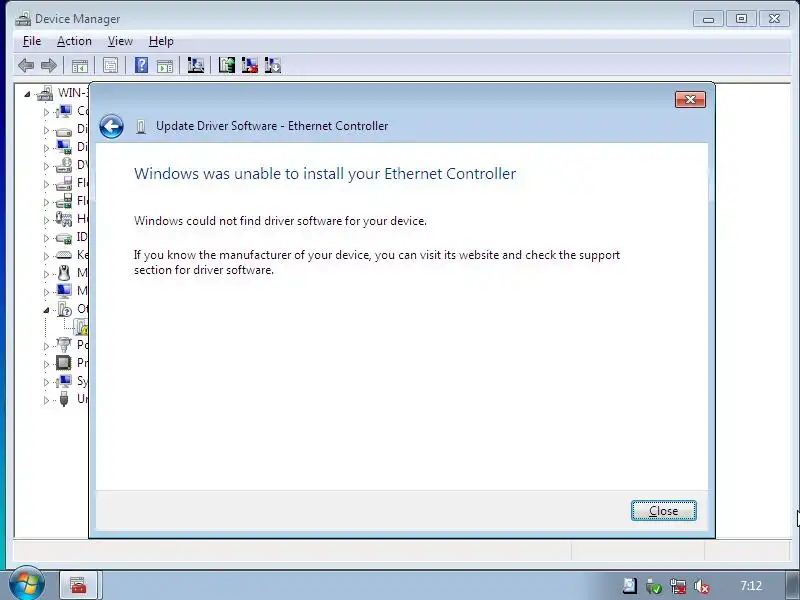Viewport: 800px width, 600px height.
Task: Open the File menu
Action: 32,41
